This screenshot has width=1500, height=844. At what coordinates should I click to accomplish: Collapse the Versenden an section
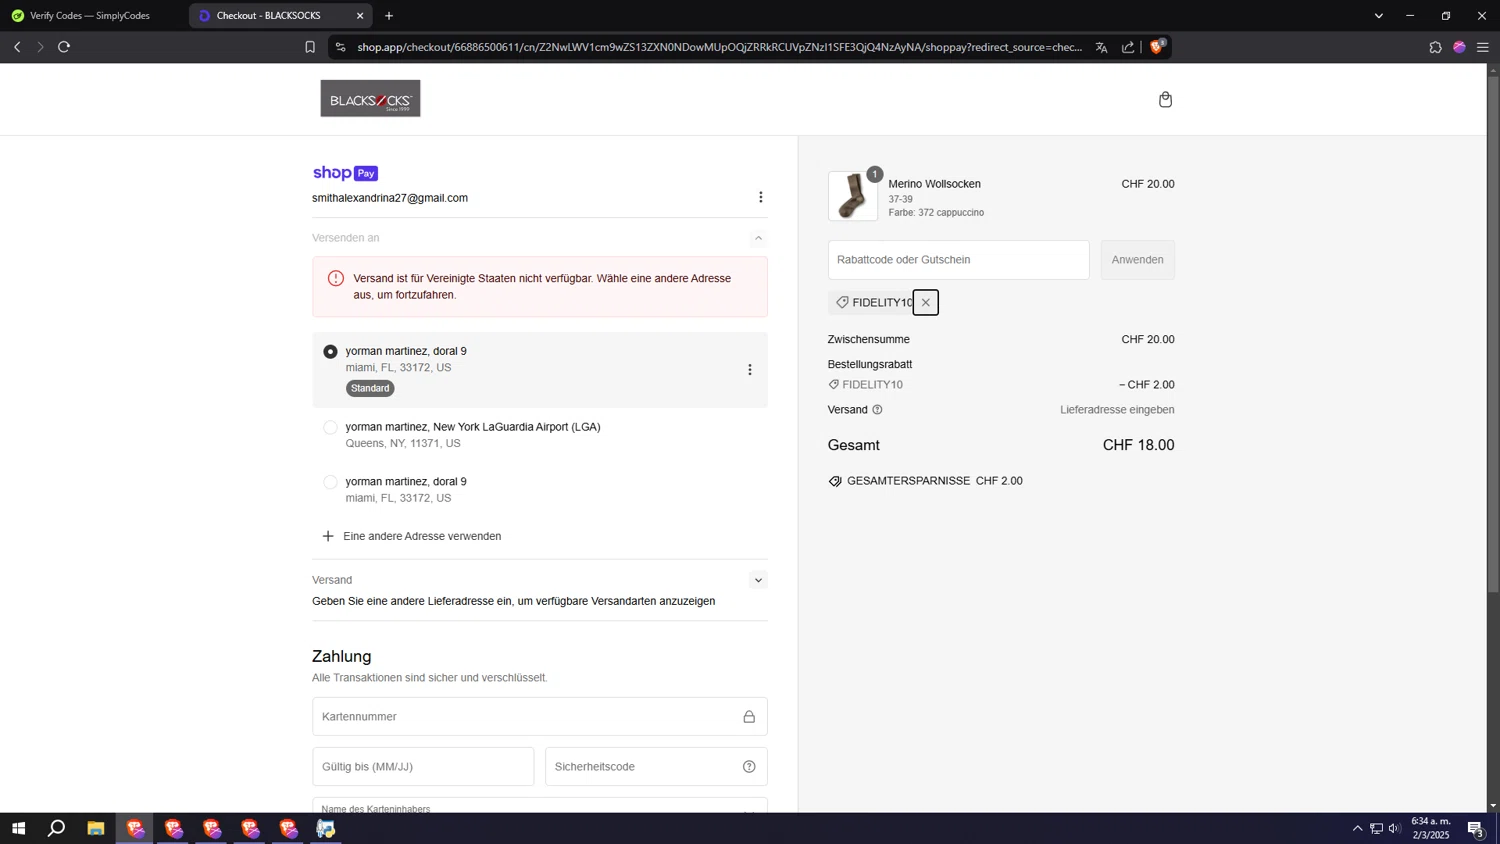[758, 238]
